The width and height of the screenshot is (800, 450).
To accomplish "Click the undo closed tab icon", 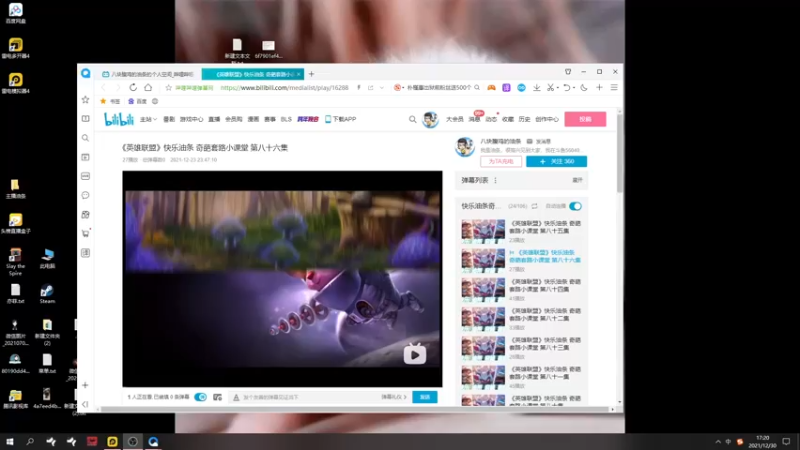I will [566, 88].
